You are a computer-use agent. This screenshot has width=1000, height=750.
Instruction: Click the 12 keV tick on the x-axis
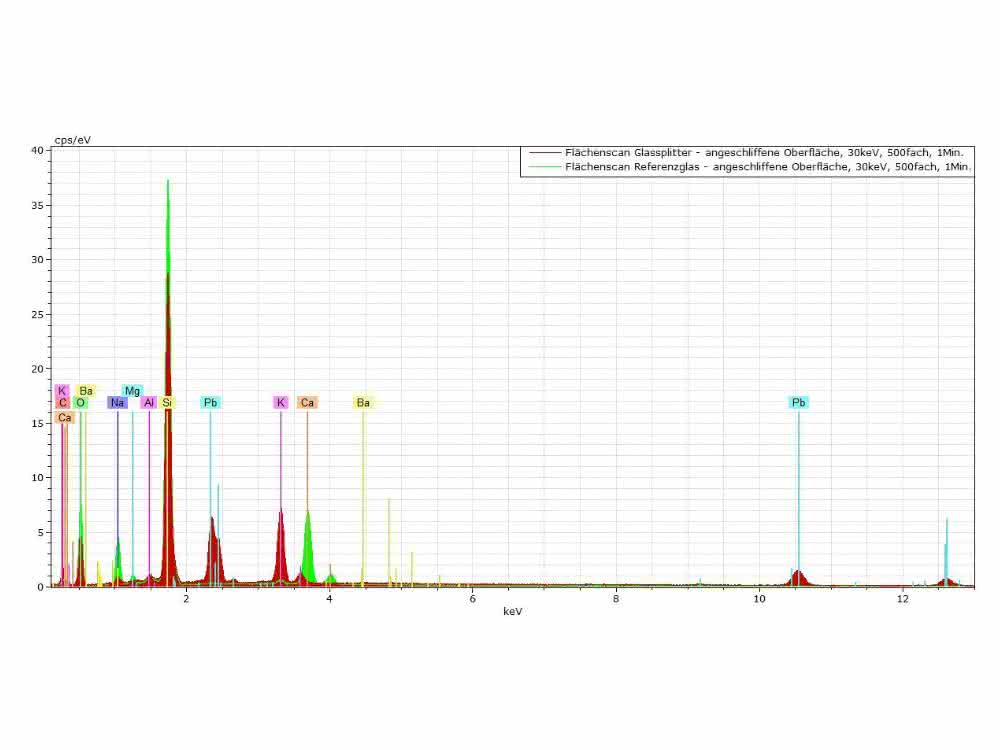[902, 598]
